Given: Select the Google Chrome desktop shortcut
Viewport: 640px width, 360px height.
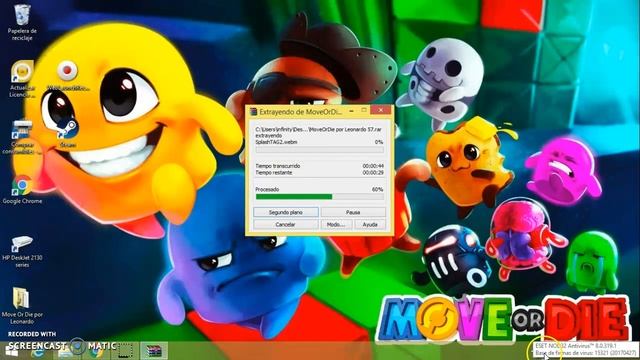Looking at the screenshot, I should pos(22,190).
